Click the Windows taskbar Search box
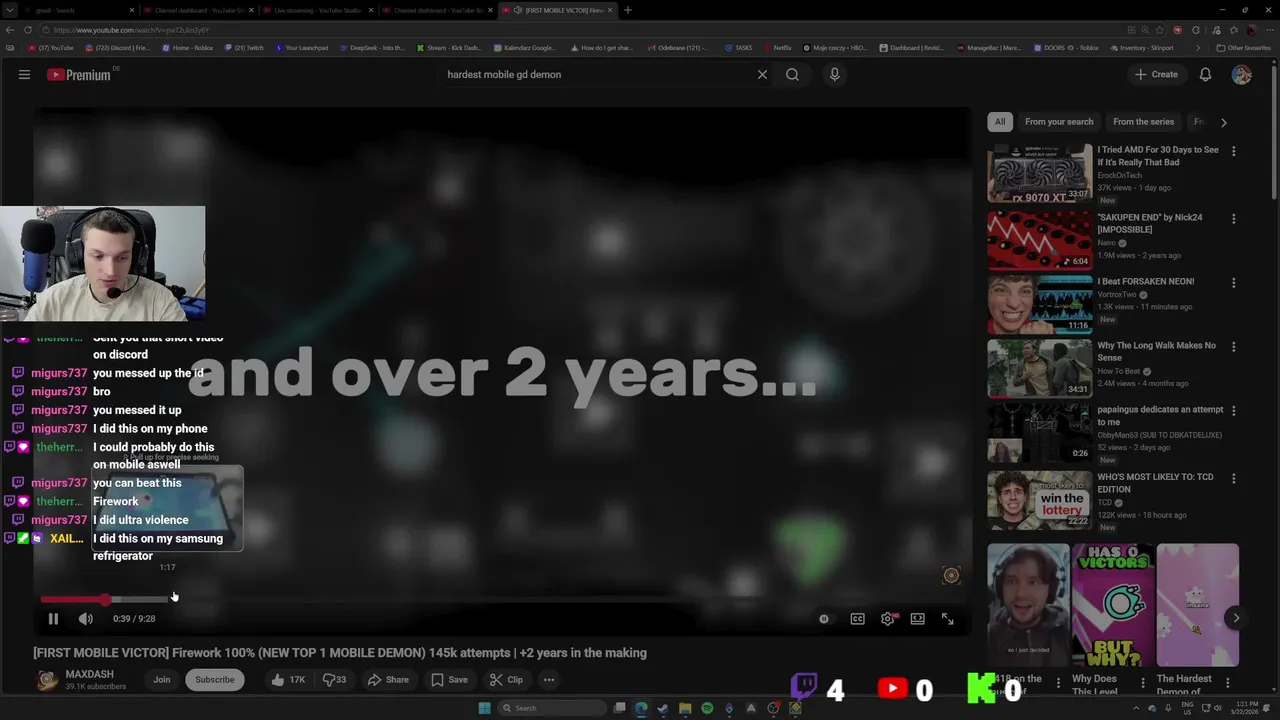 [553, 708]
